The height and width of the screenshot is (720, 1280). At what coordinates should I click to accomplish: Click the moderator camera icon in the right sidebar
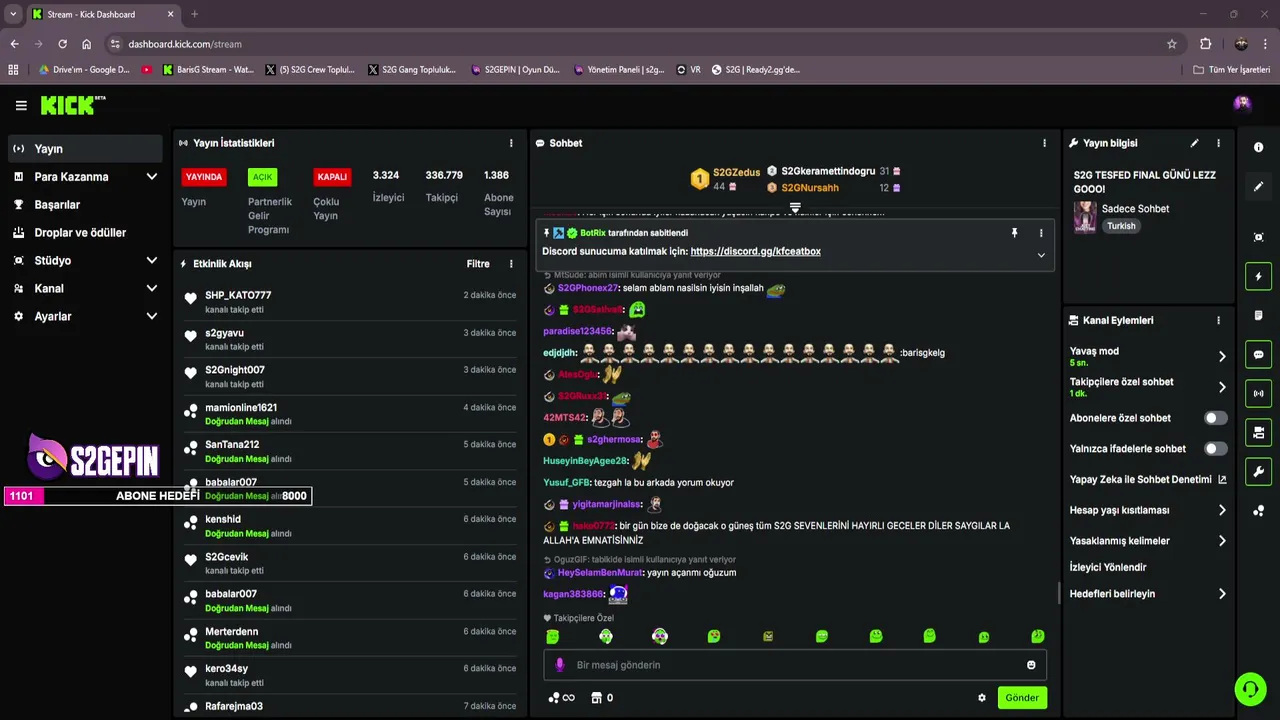click(x=1258, y=432)
